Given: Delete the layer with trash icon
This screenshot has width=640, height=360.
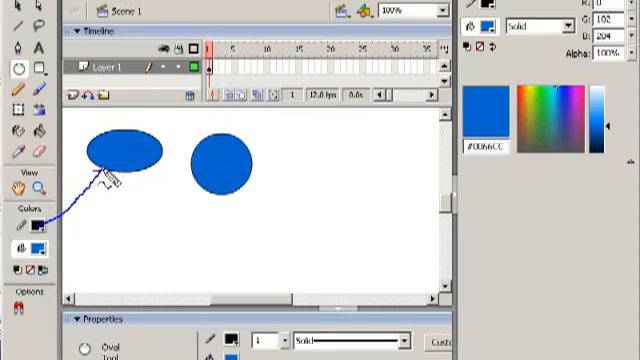Looking at the screenshot, I should click(190, 96).
